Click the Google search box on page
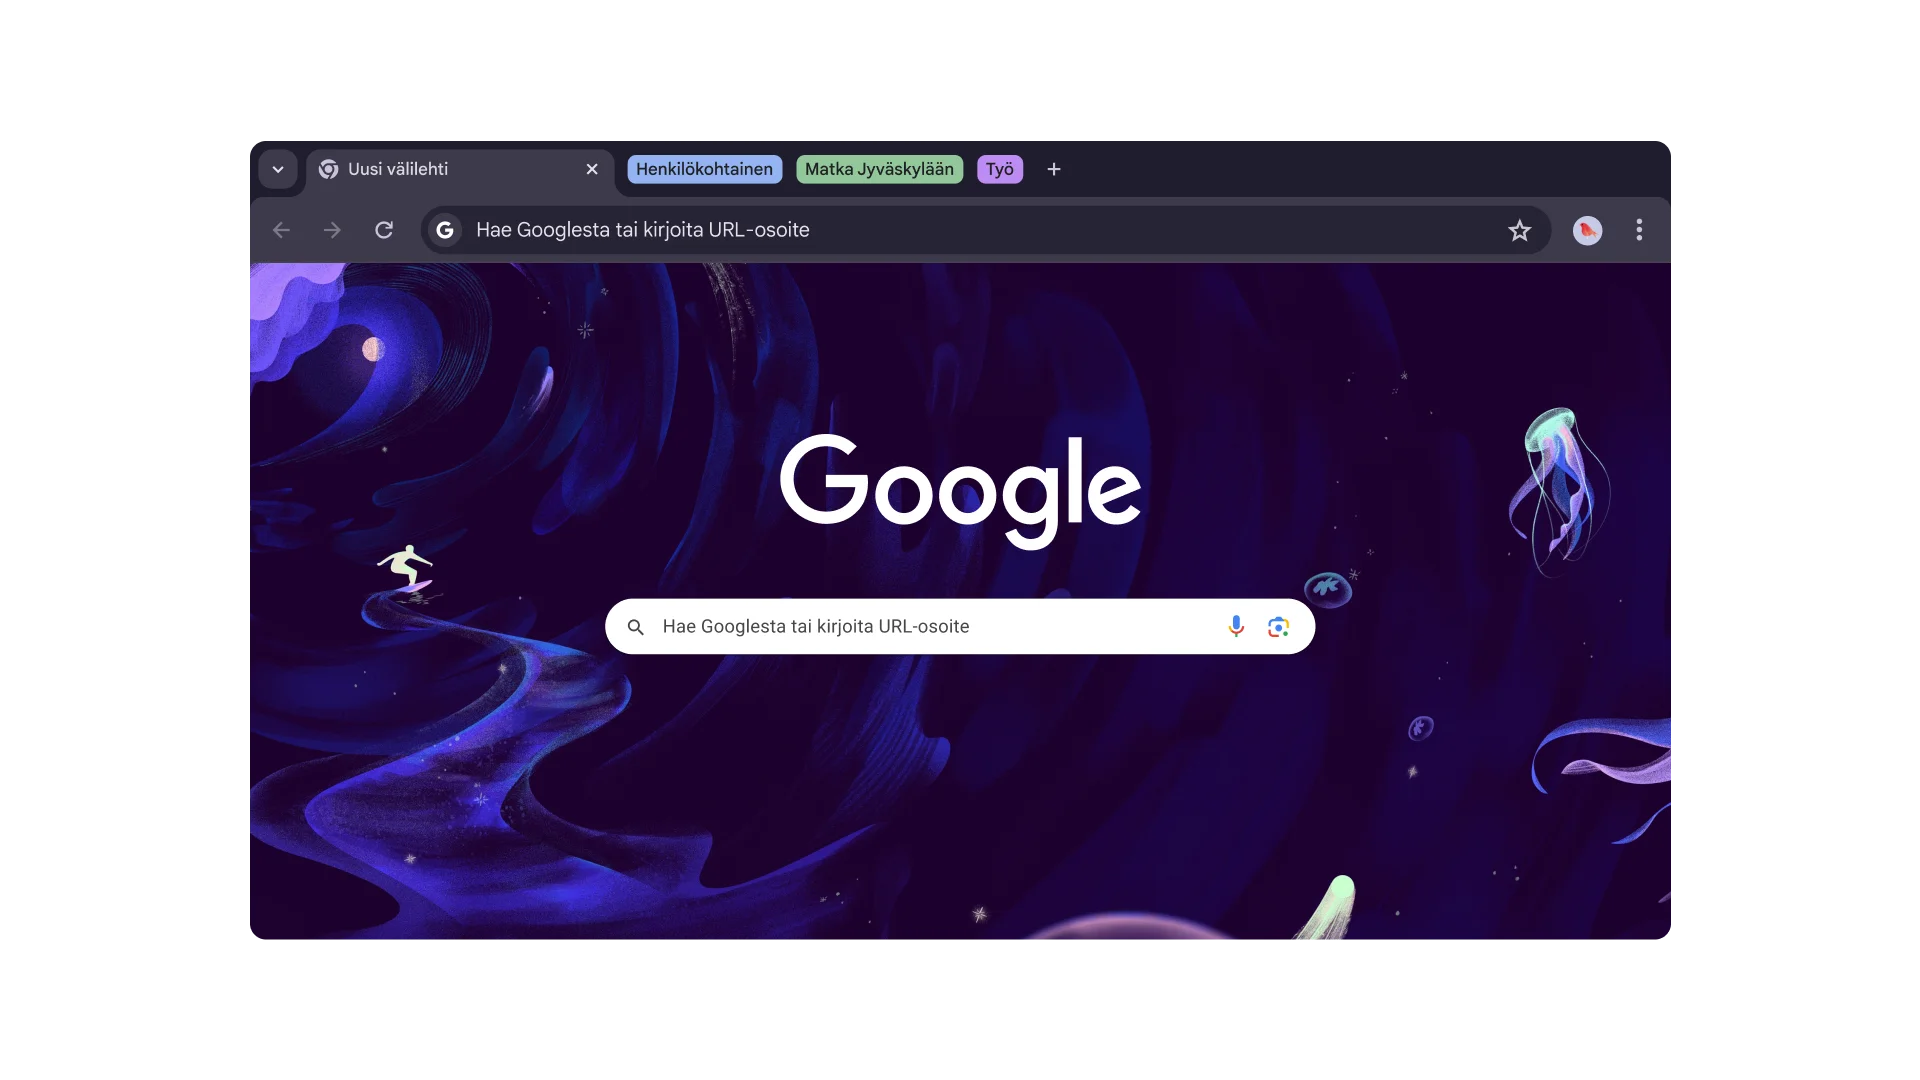Image resolution: width=1920 pixels, height=1080 pixels. tap(930, 627)
